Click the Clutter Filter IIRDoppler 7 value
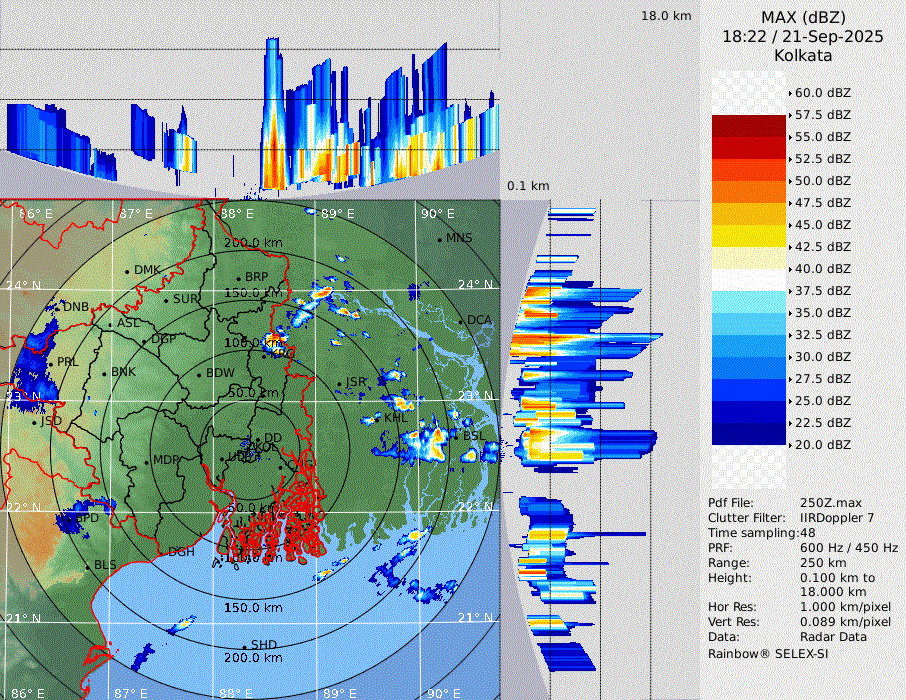 click(837, 518)
